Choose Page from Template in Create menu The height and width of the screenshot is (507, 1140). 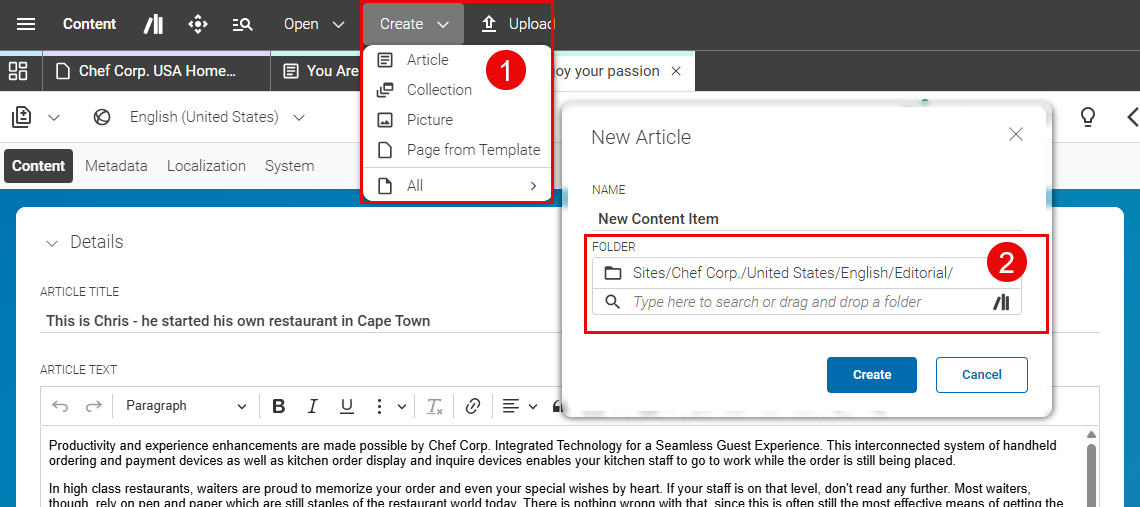pyautogui.click(x=458, y=150)
